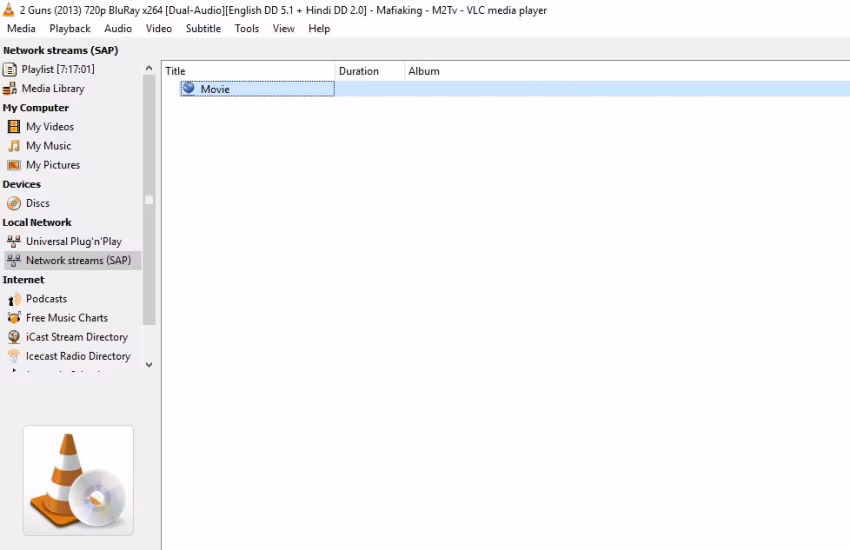Click the VLC cone icon in title bar
The height and width of the screenshot is (550, 850).
(x=9, y=9)
